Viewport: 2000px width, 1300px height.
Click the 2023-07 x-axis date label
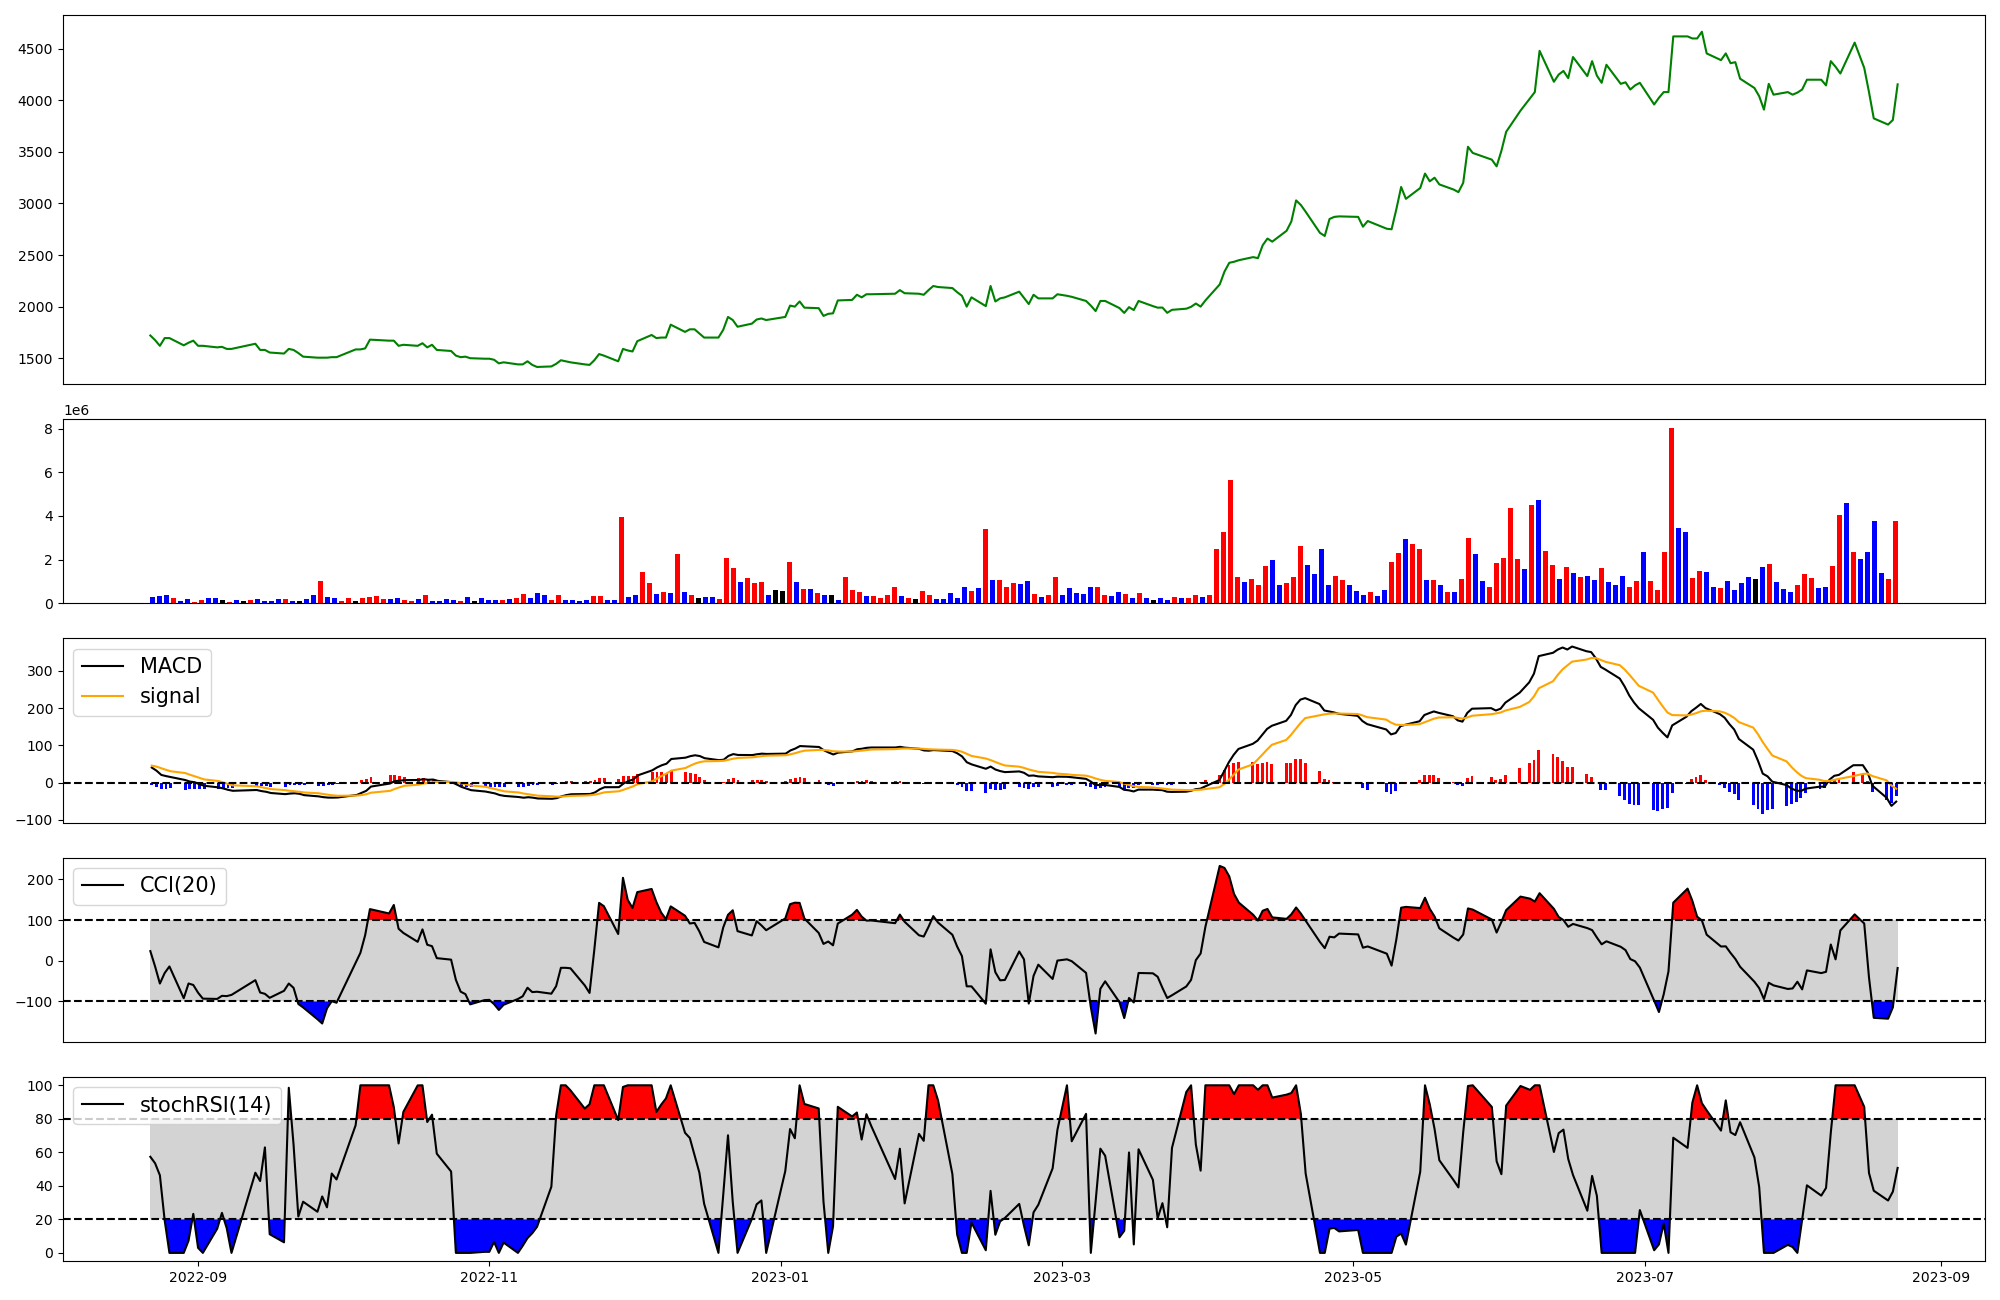click(1644, 1276)
